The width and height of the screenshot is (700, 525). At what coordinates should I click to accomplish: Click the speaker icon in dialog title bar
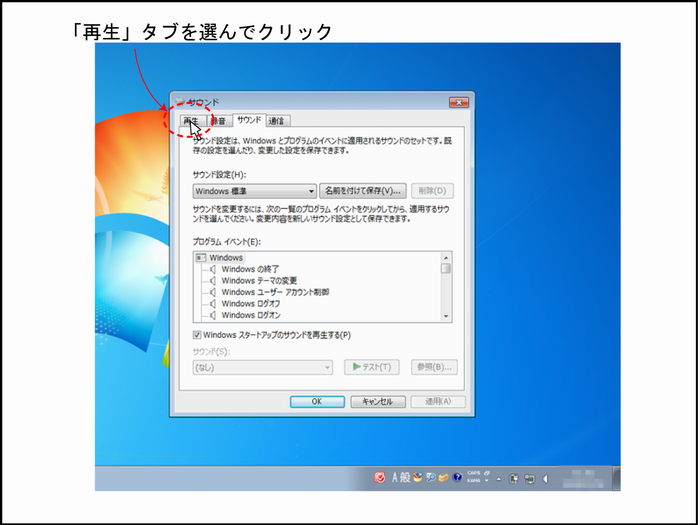click(180, 102)
